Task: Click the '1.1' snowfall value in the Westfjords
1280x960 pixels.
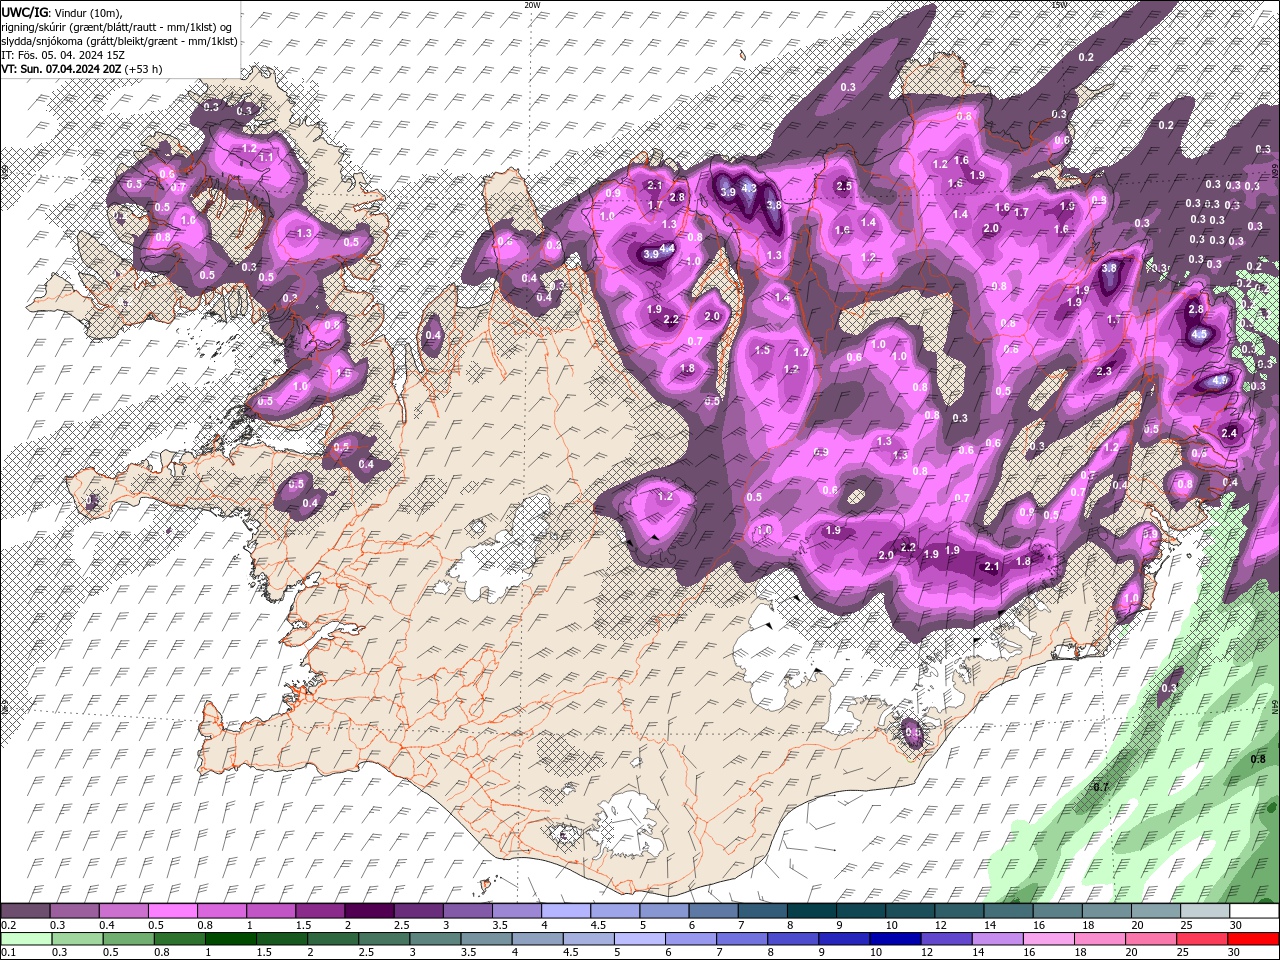Action: pos(266,158)
